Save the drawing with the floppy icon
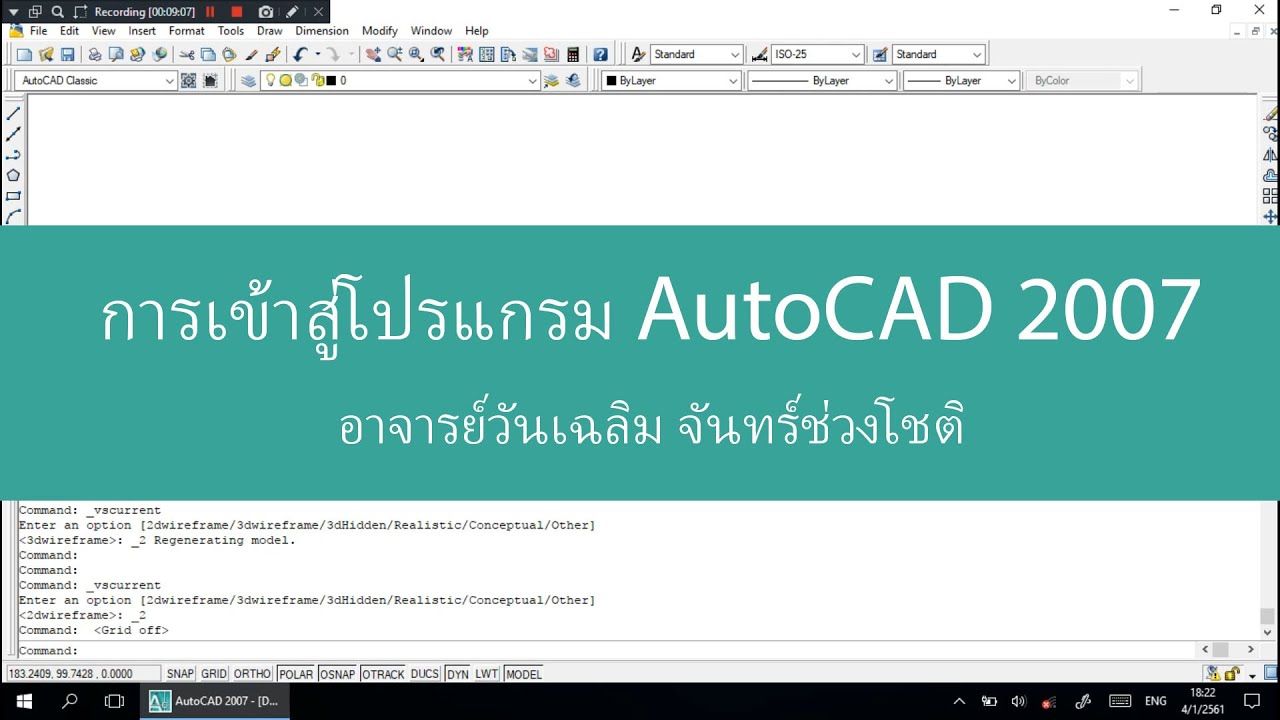1280x720 pixels. pyautogui.click(x=68, y=55)
